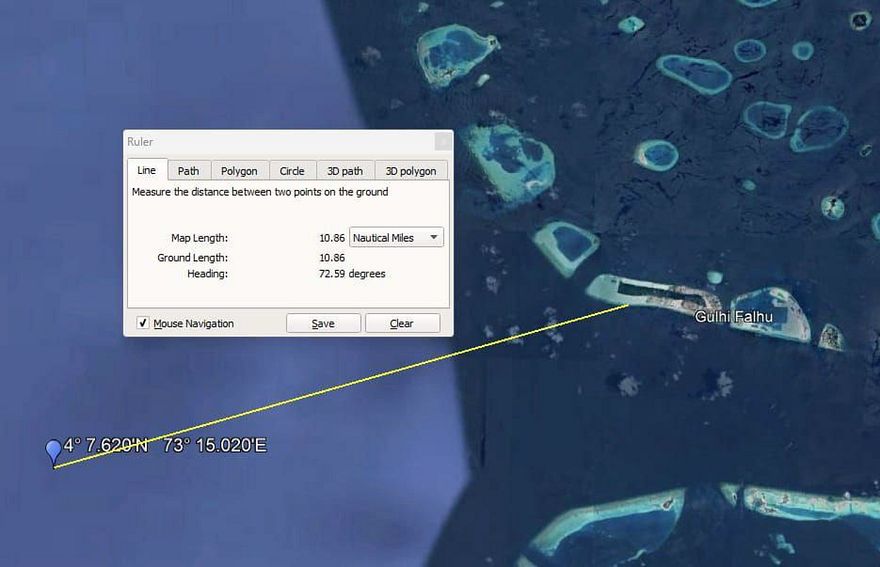The width and height of the screenshot is (880, 567).
Task: Click the Map Length value 10.86
Action: pyautogui.click(x=332, y=238)
